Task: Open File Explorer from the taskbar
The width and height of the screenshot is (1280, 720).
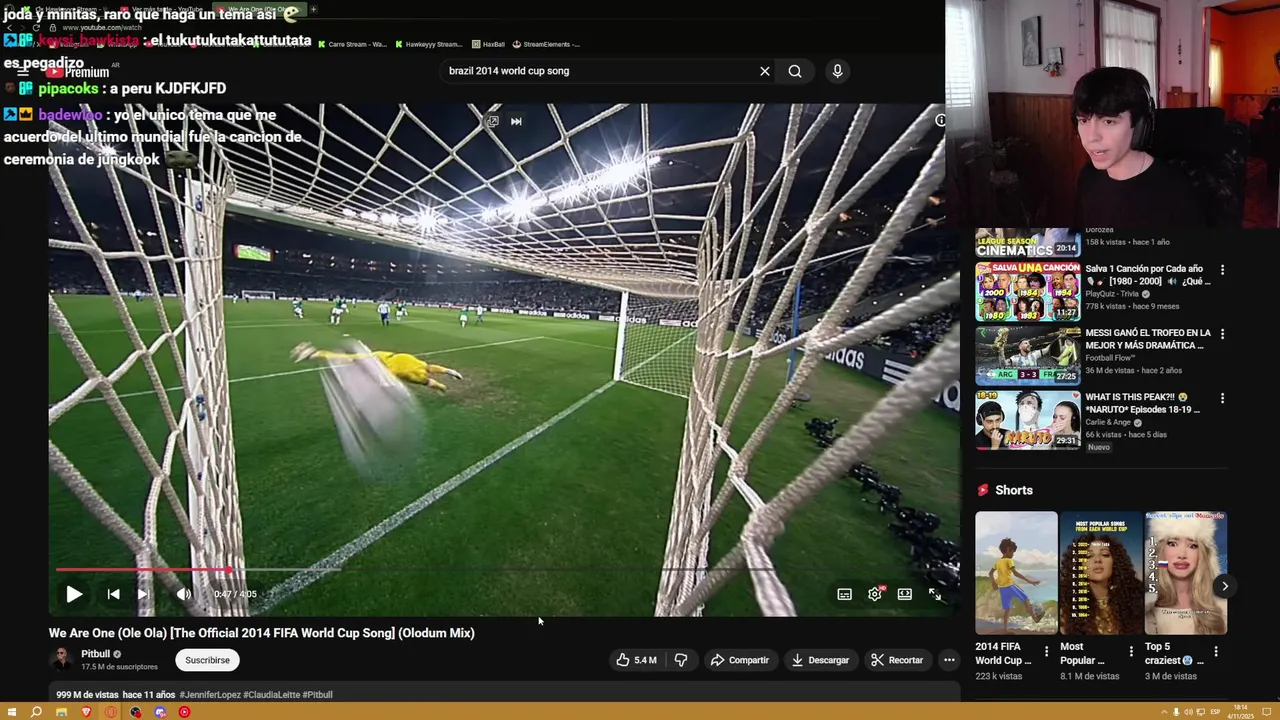Action: pos(61,712)
